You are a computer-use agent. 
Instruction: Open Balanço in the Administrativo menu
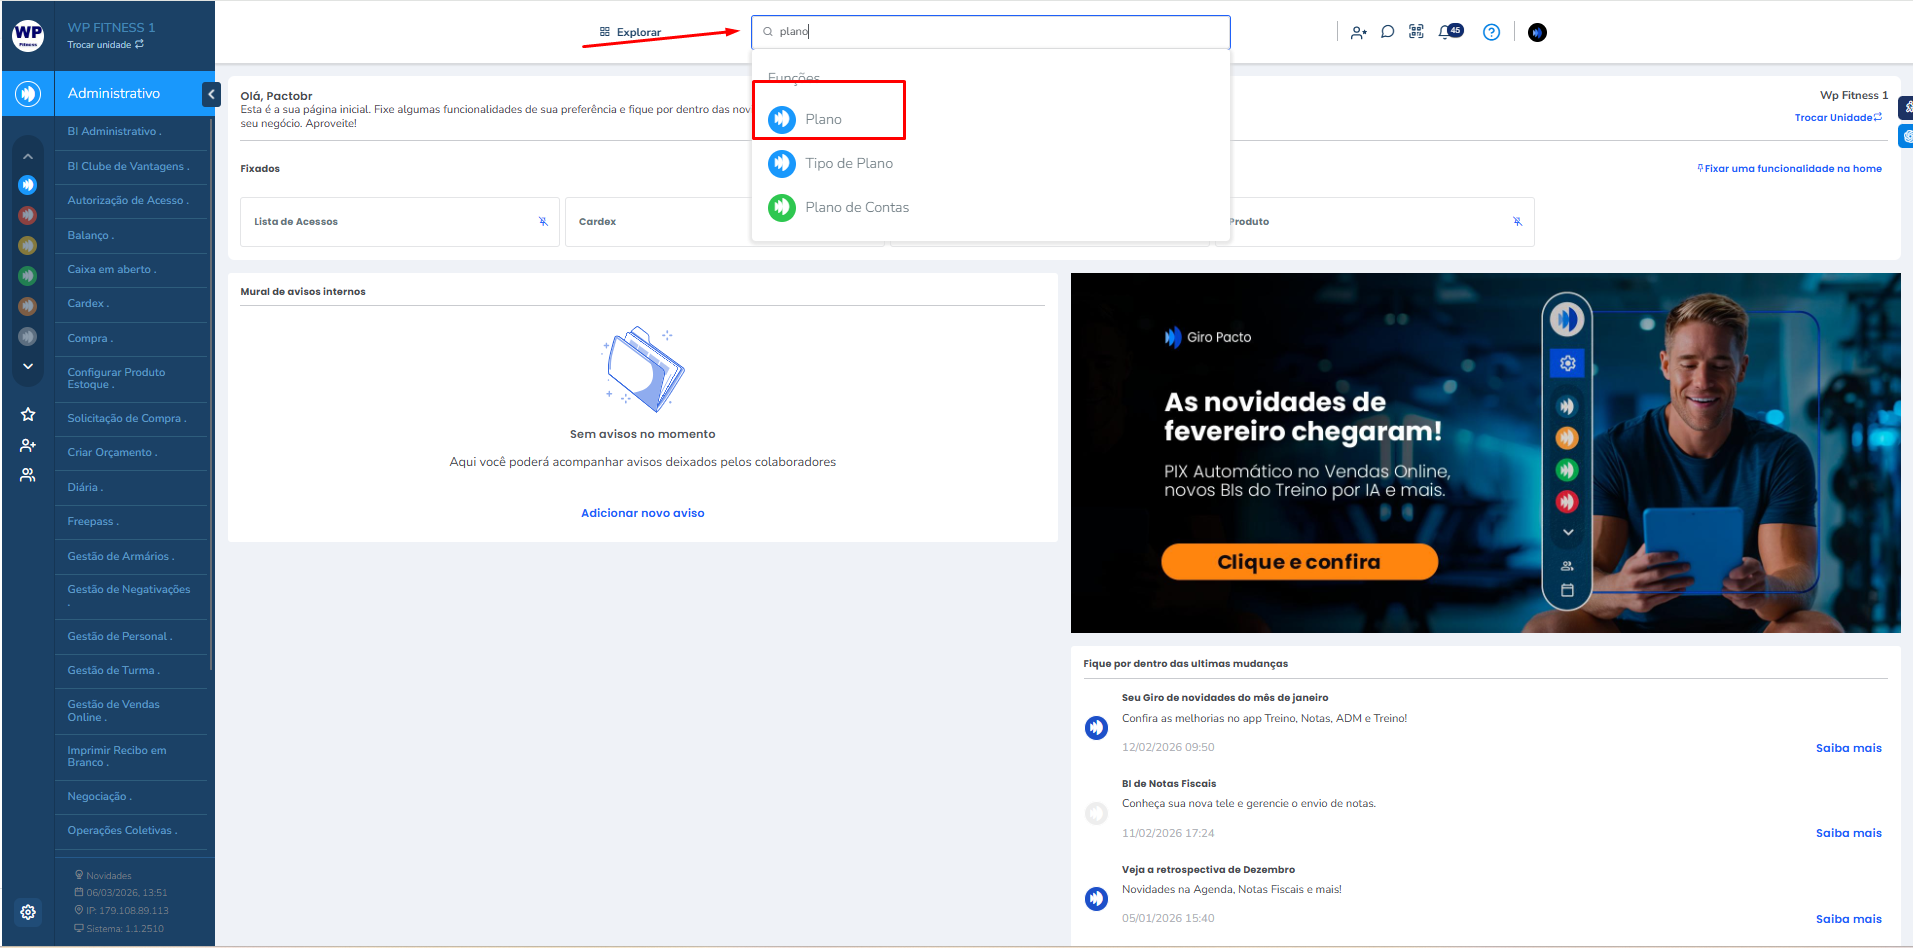pos(89,235)
